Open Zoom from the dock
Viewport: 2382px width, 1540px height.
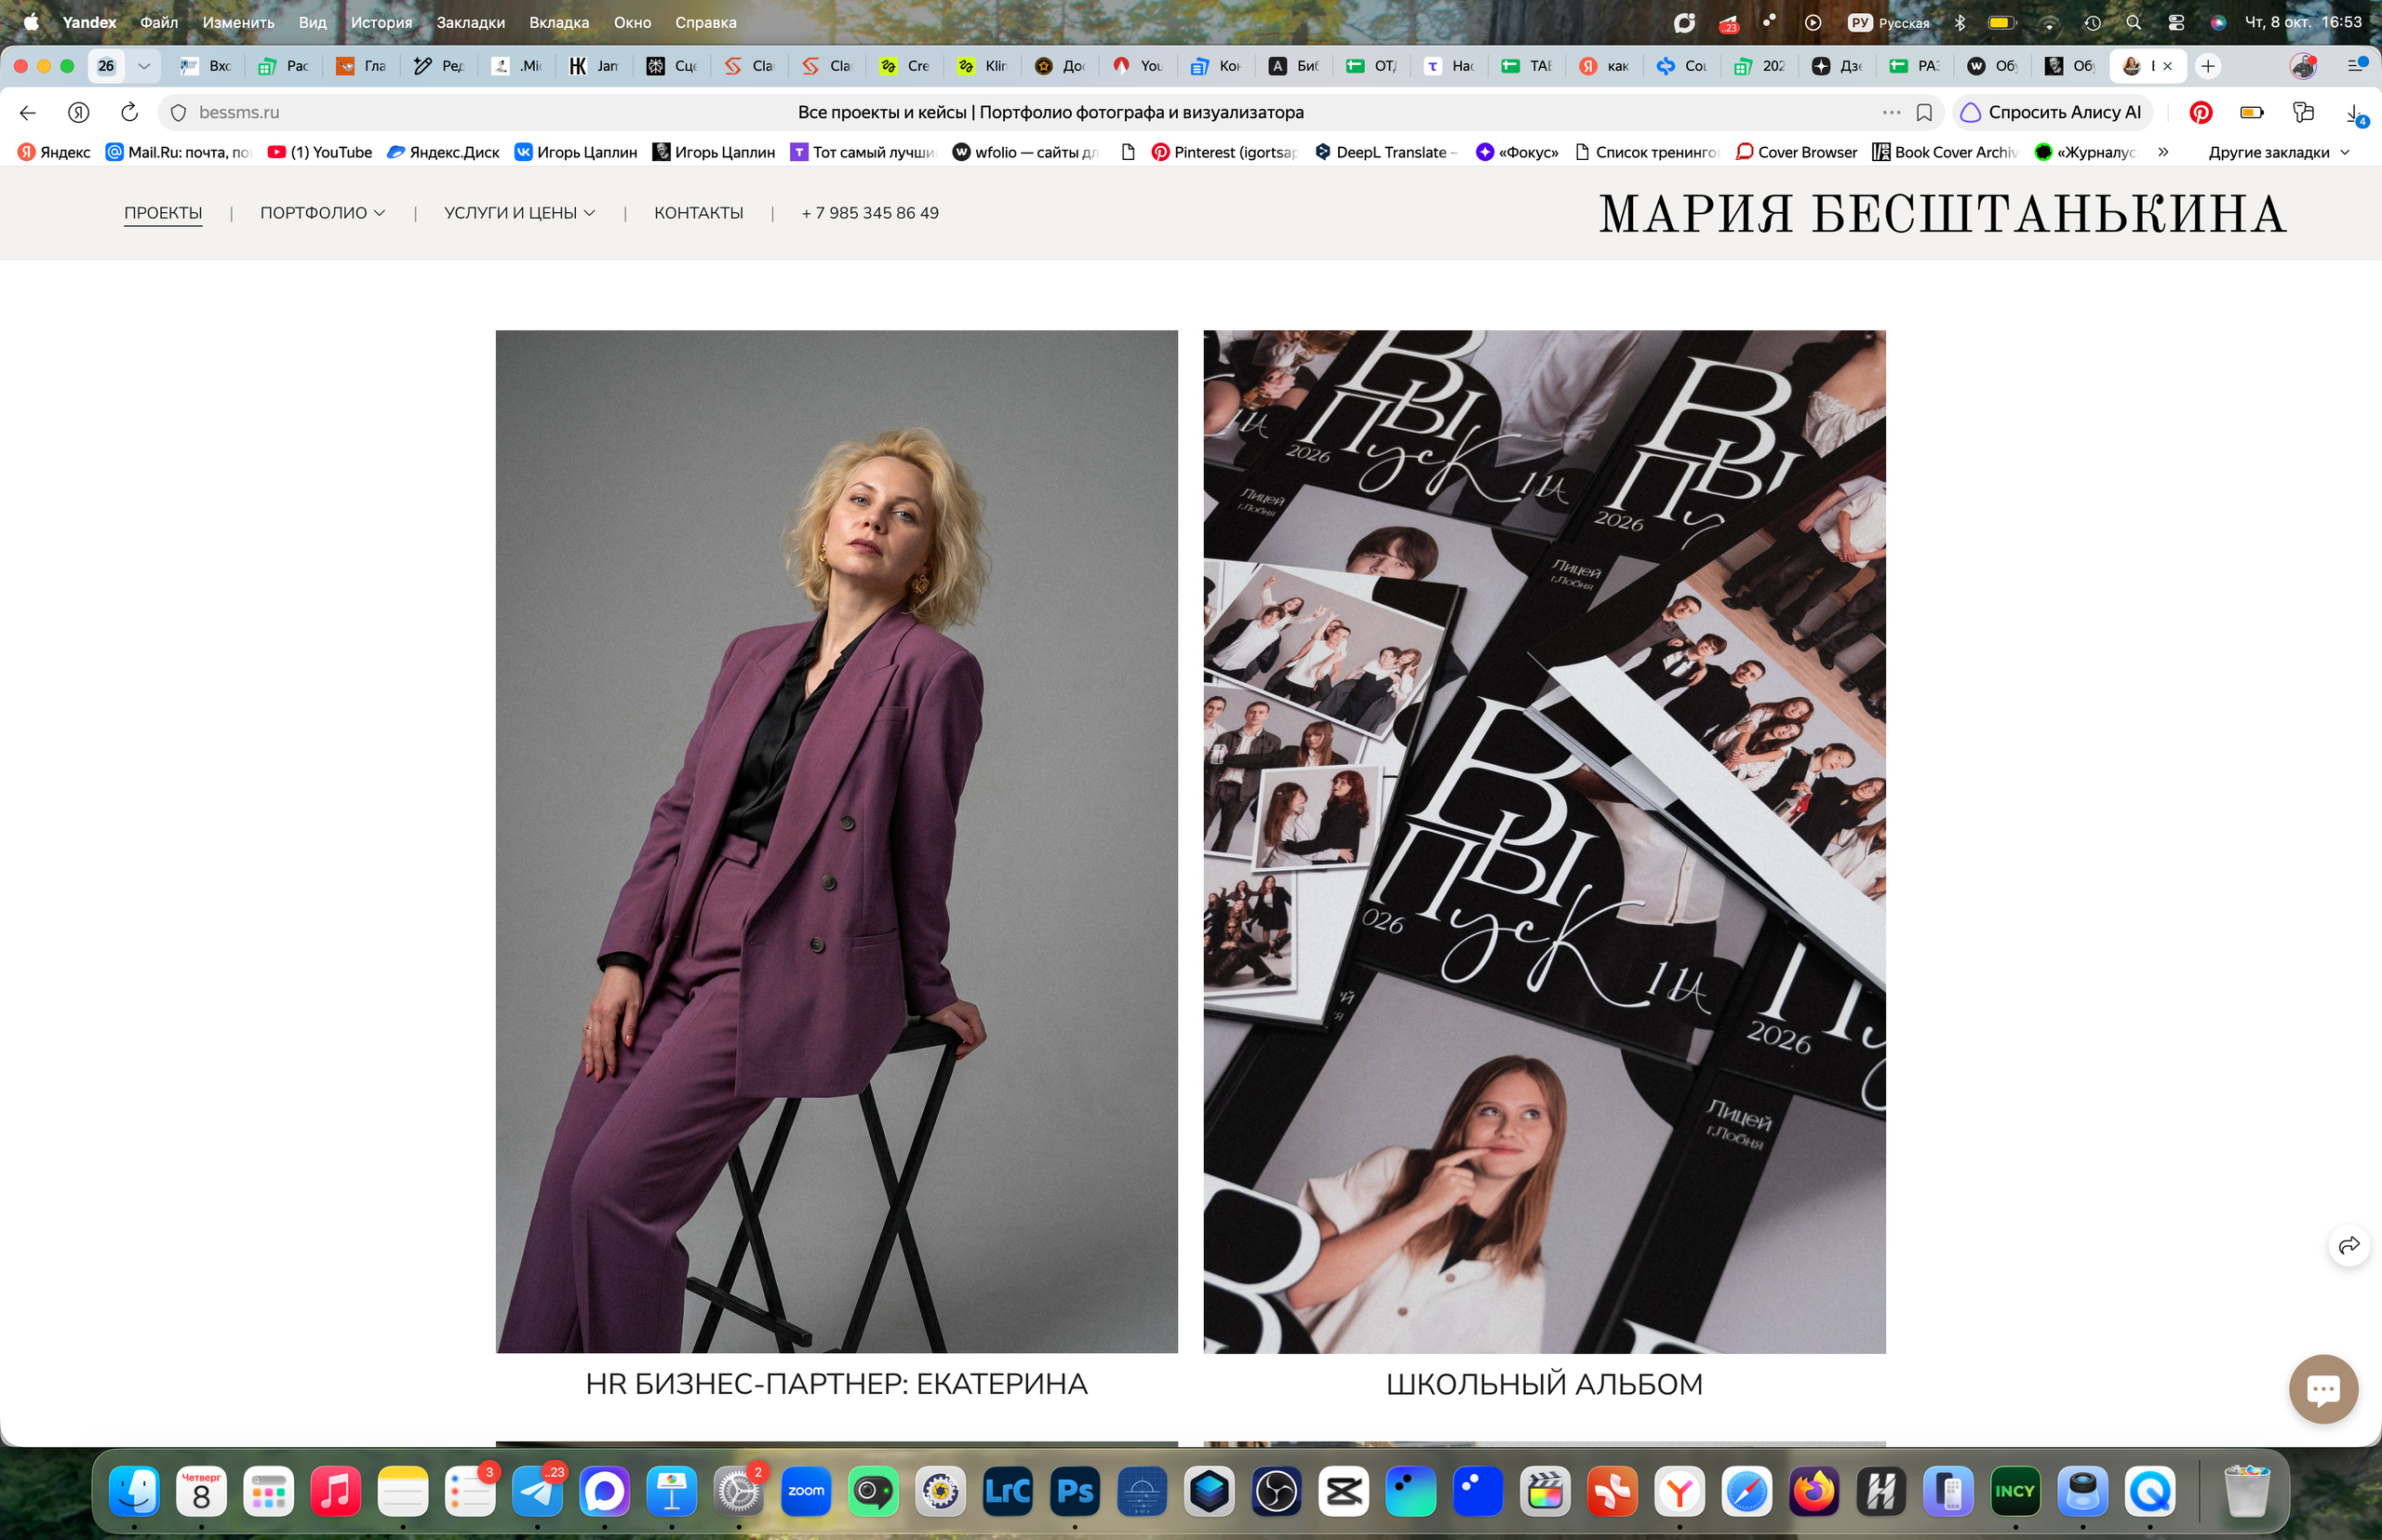(806, 1491)
